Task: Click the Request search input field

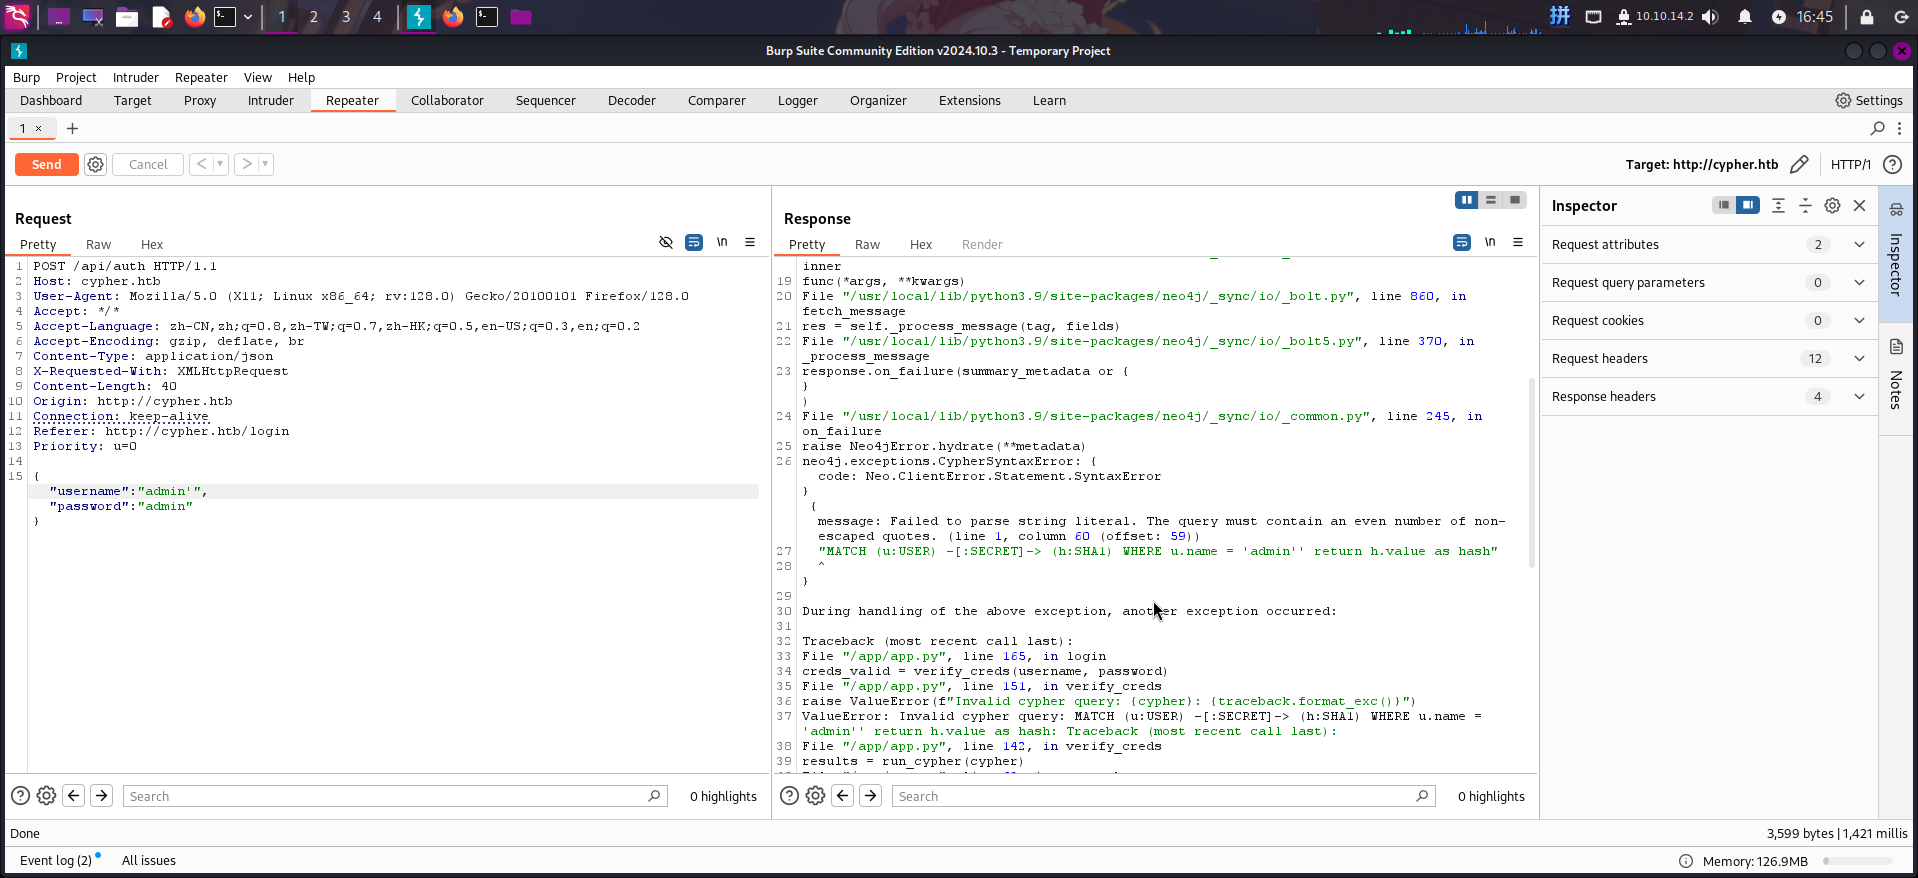Action: point(395,796)
